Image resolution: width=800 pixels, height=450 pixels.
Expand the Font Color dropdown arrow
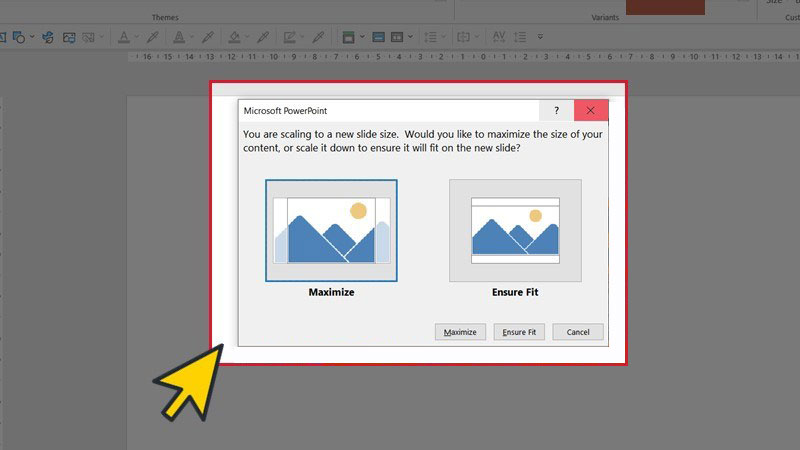[136, 37]
